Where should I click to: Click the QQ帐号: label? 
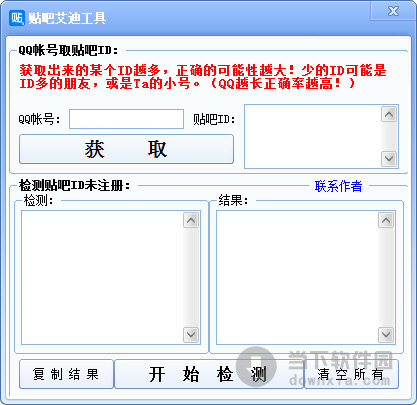[x=40, y=119]
